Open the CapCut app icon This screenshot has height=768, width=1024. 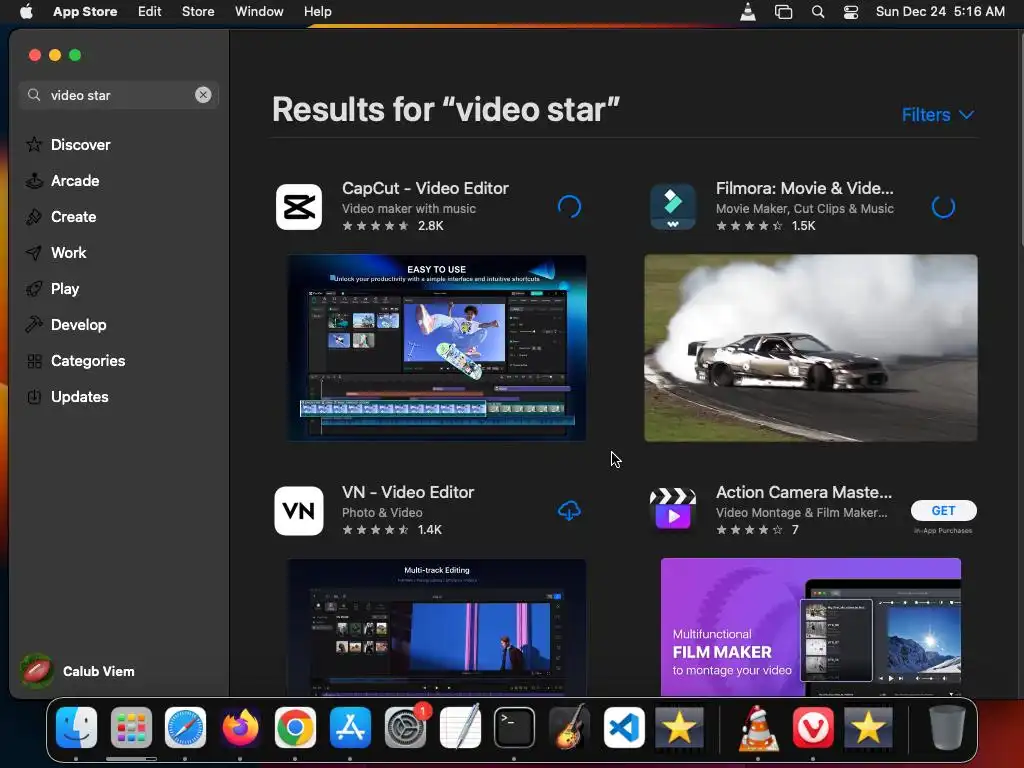(x=299, y=207)
